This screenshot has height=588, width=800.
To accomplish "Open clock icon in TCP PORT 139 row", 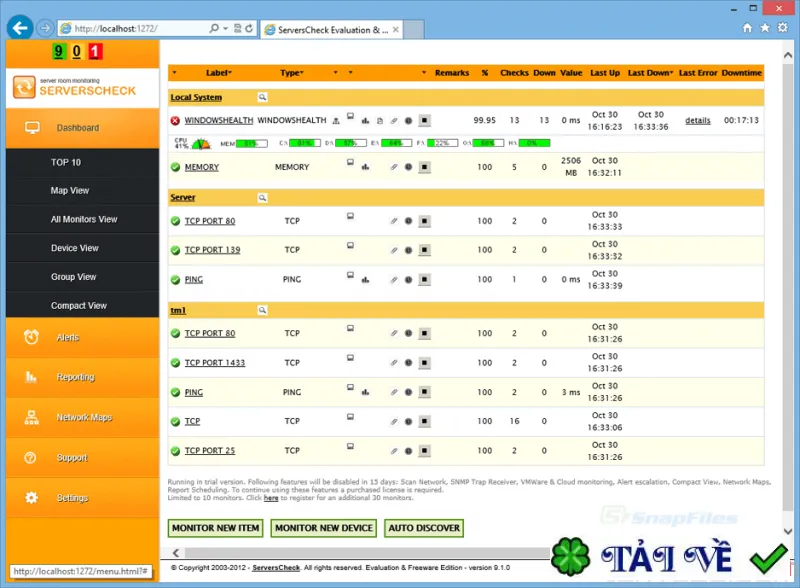I will 408,250.
